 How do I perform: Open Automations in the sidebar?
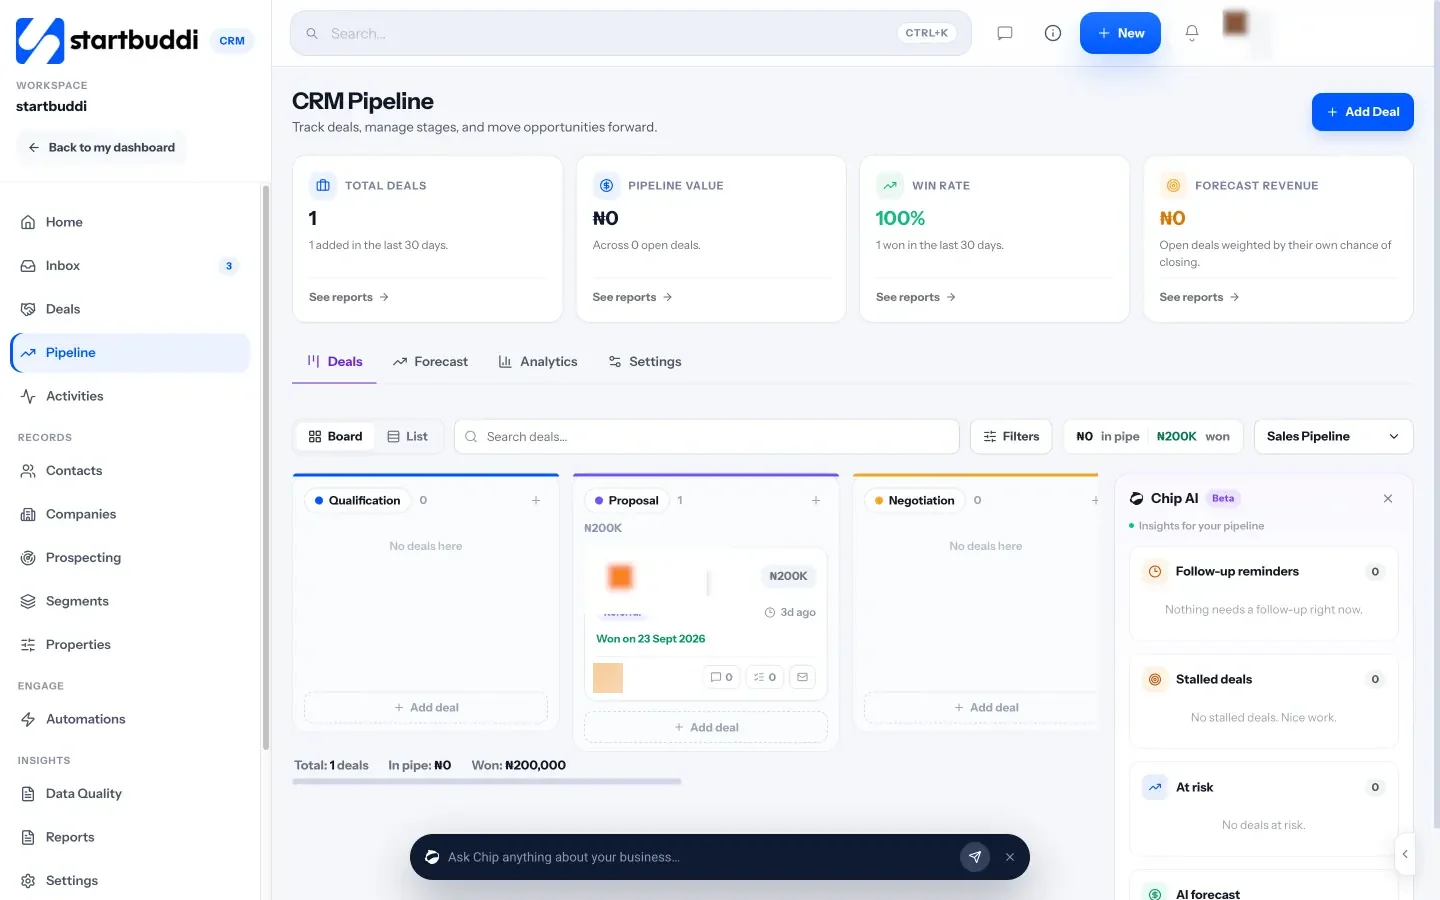pos(130,719)
